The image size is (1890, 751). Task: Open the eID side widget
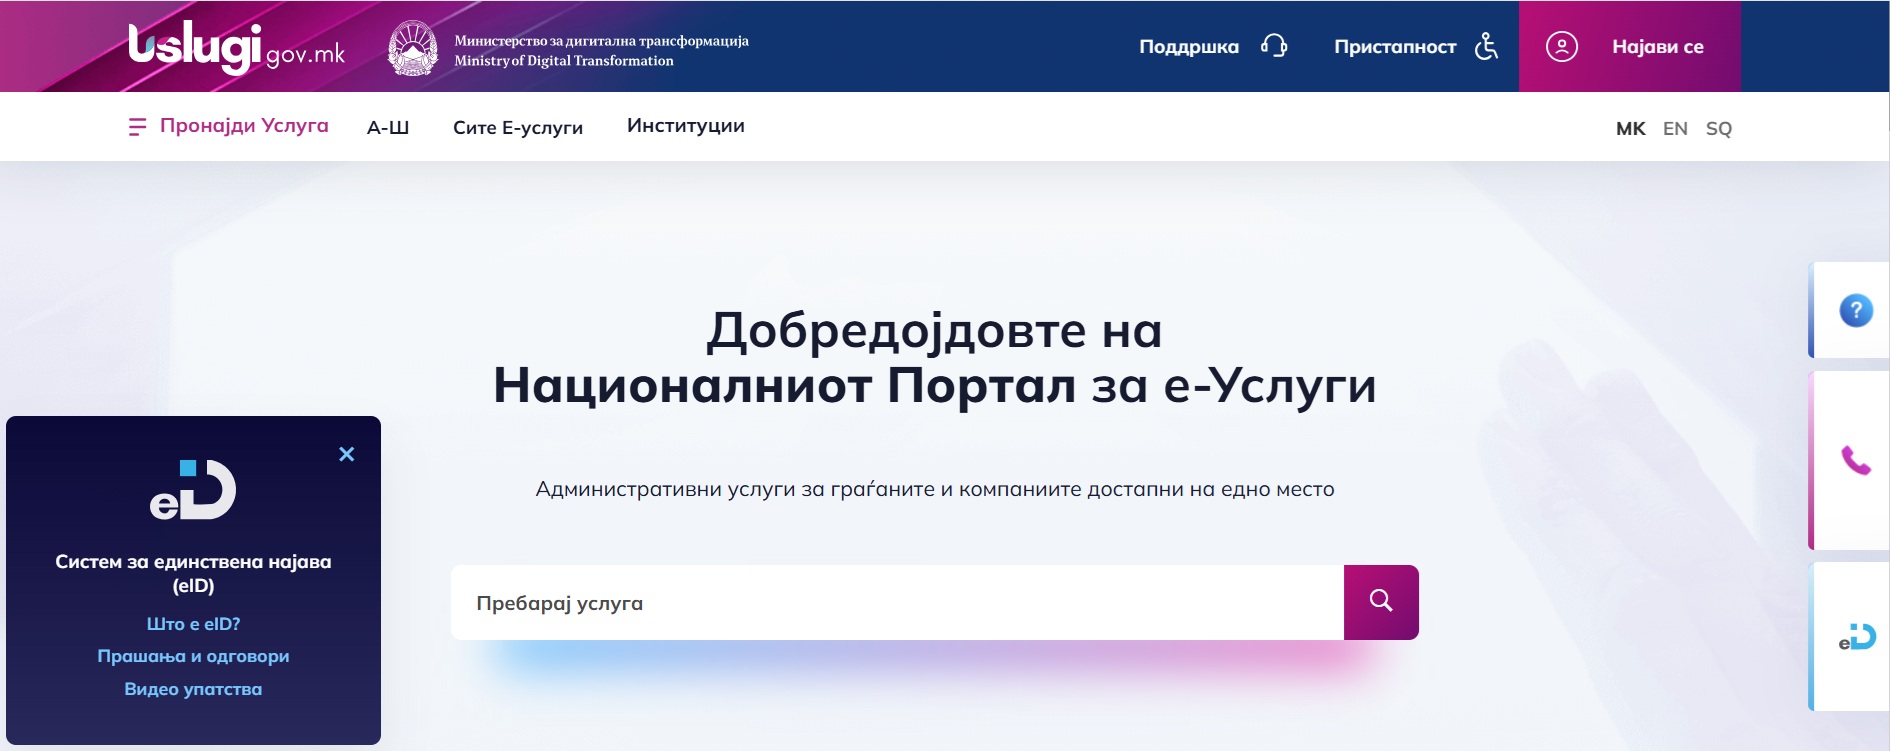coord(1856,637)
